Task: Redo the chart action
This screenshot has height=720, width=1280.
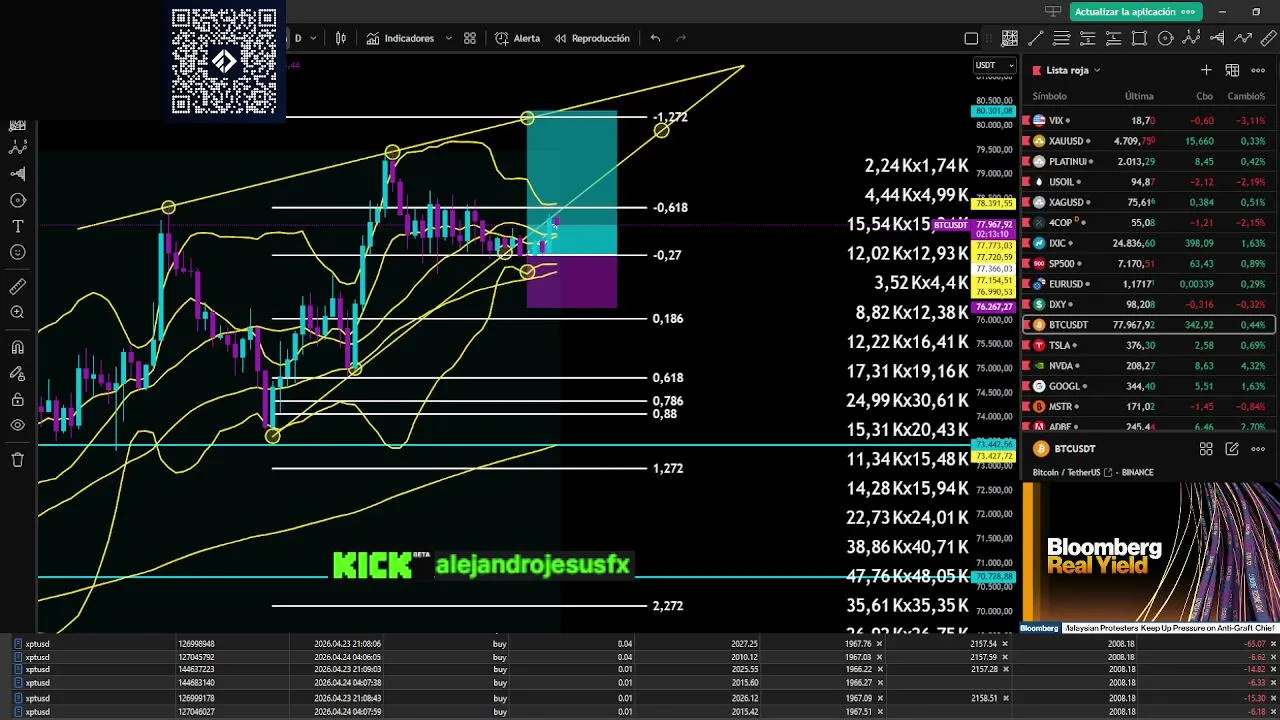Action: [x=682, y=38]
